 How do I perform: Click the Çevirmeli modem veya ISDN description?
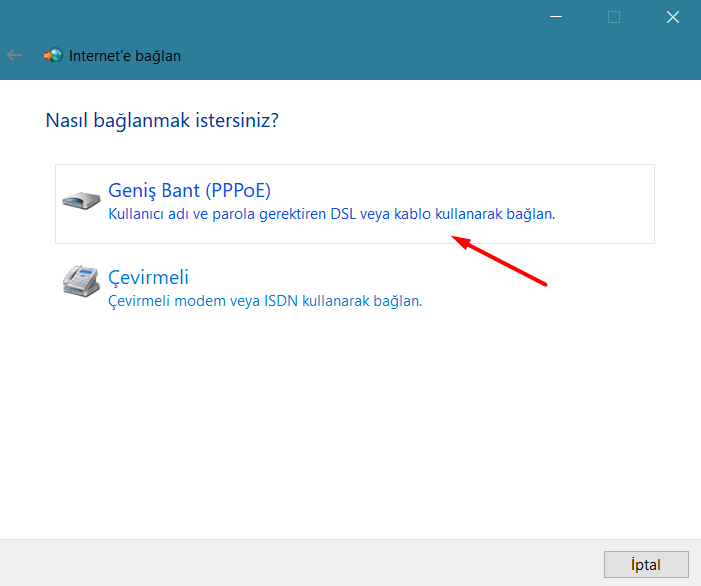click(264, 301)
